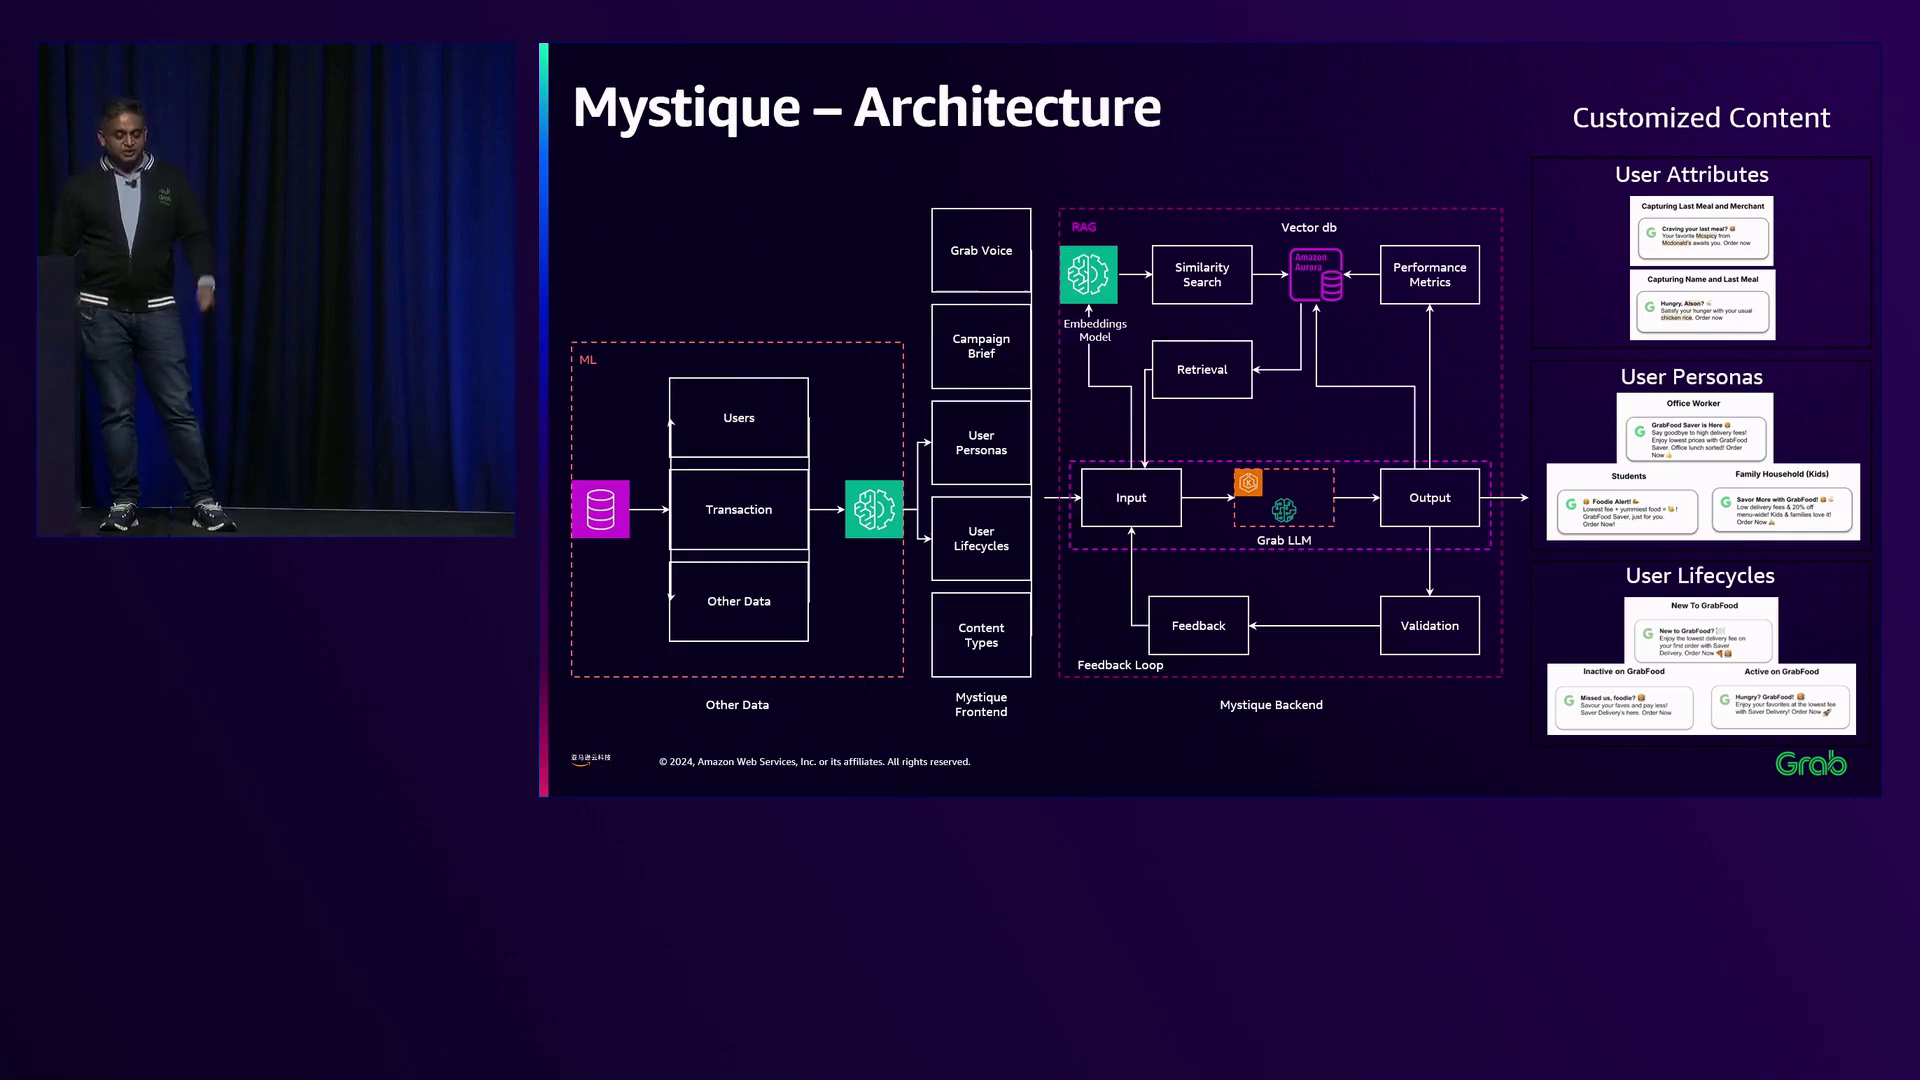
Task: Select the Transaction data box
Action: 738,510
